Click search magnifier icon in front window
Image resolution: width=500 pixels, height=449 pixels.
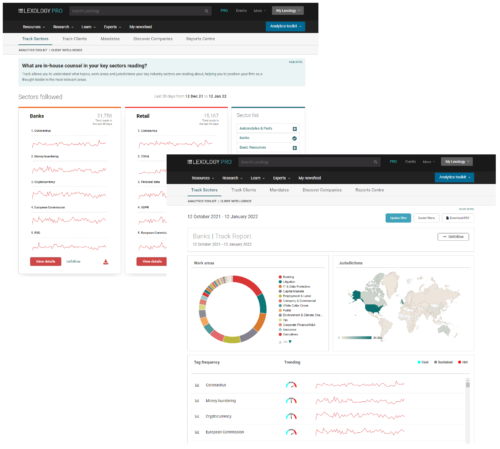[x=376, y=162]
